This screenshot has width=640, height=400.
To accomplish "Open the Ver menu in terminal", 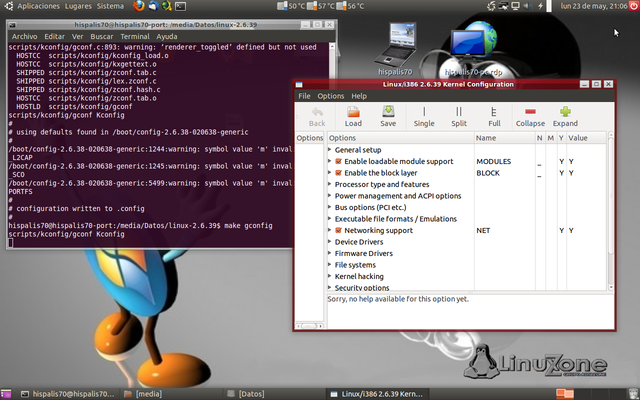I will click(x=77, y=36).
